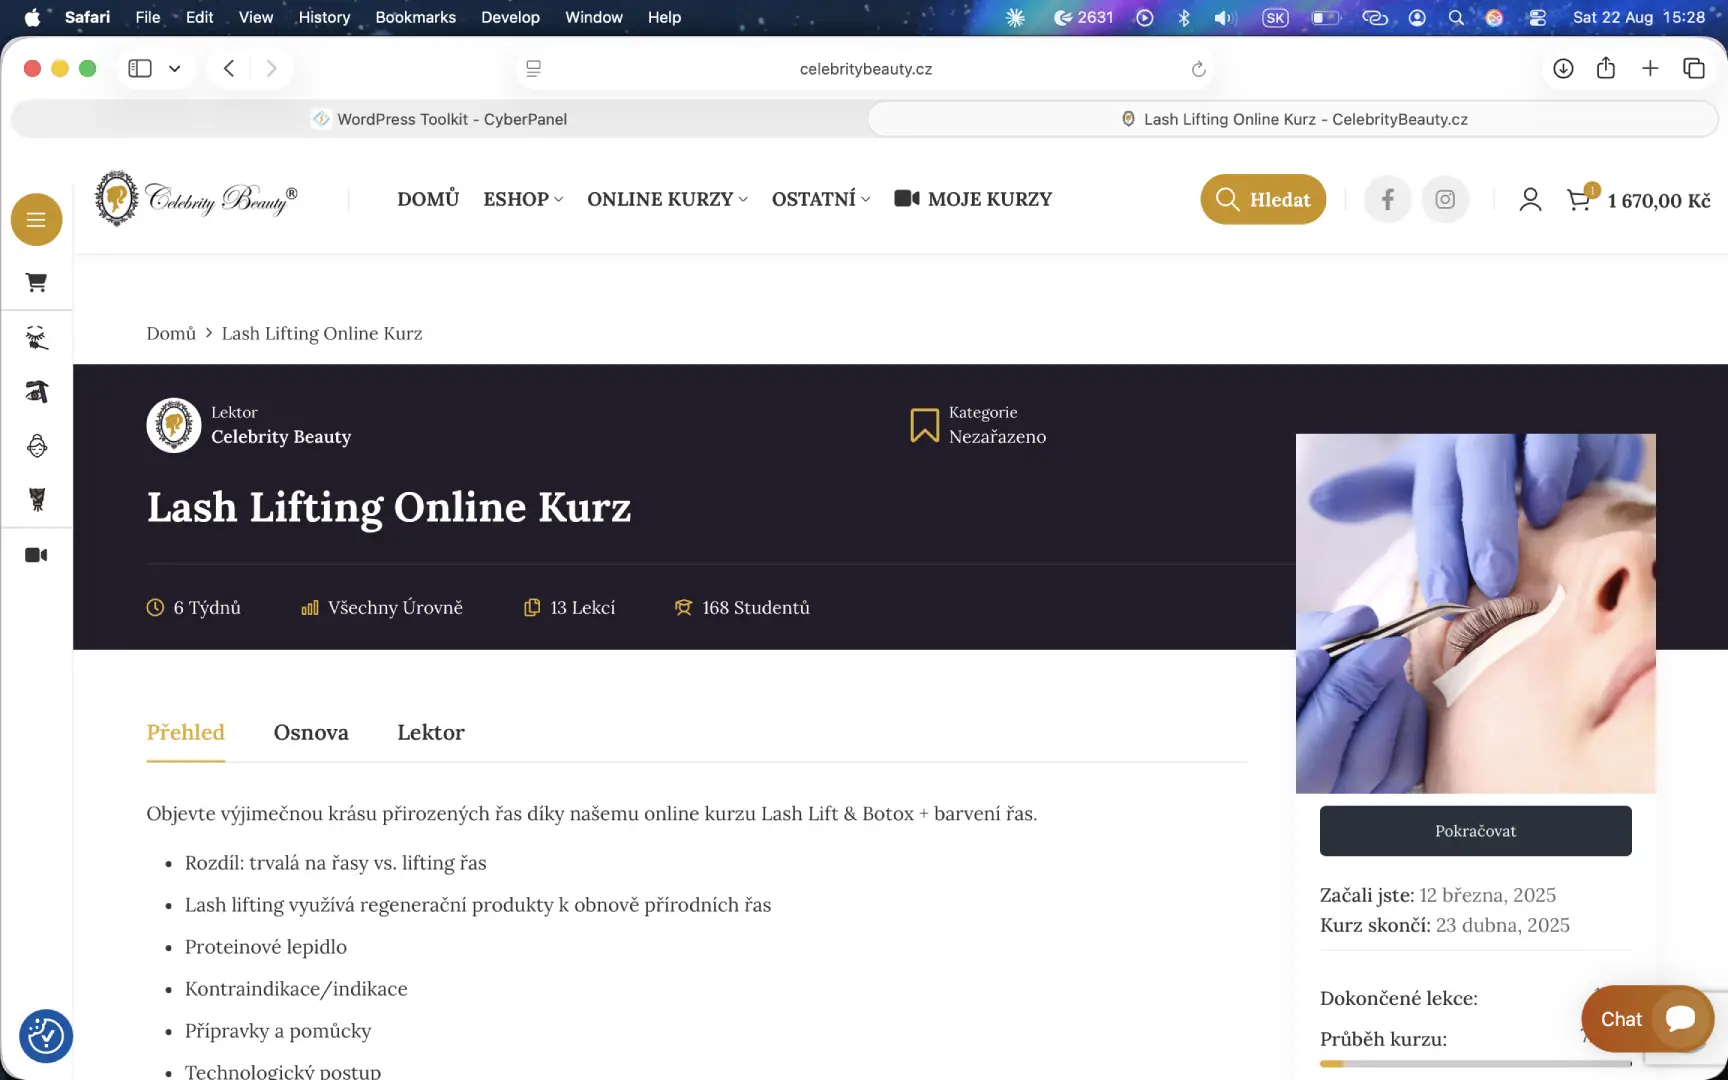
Task: Toggle the Safari sidebar icon
Action: [x=140, y=68]
